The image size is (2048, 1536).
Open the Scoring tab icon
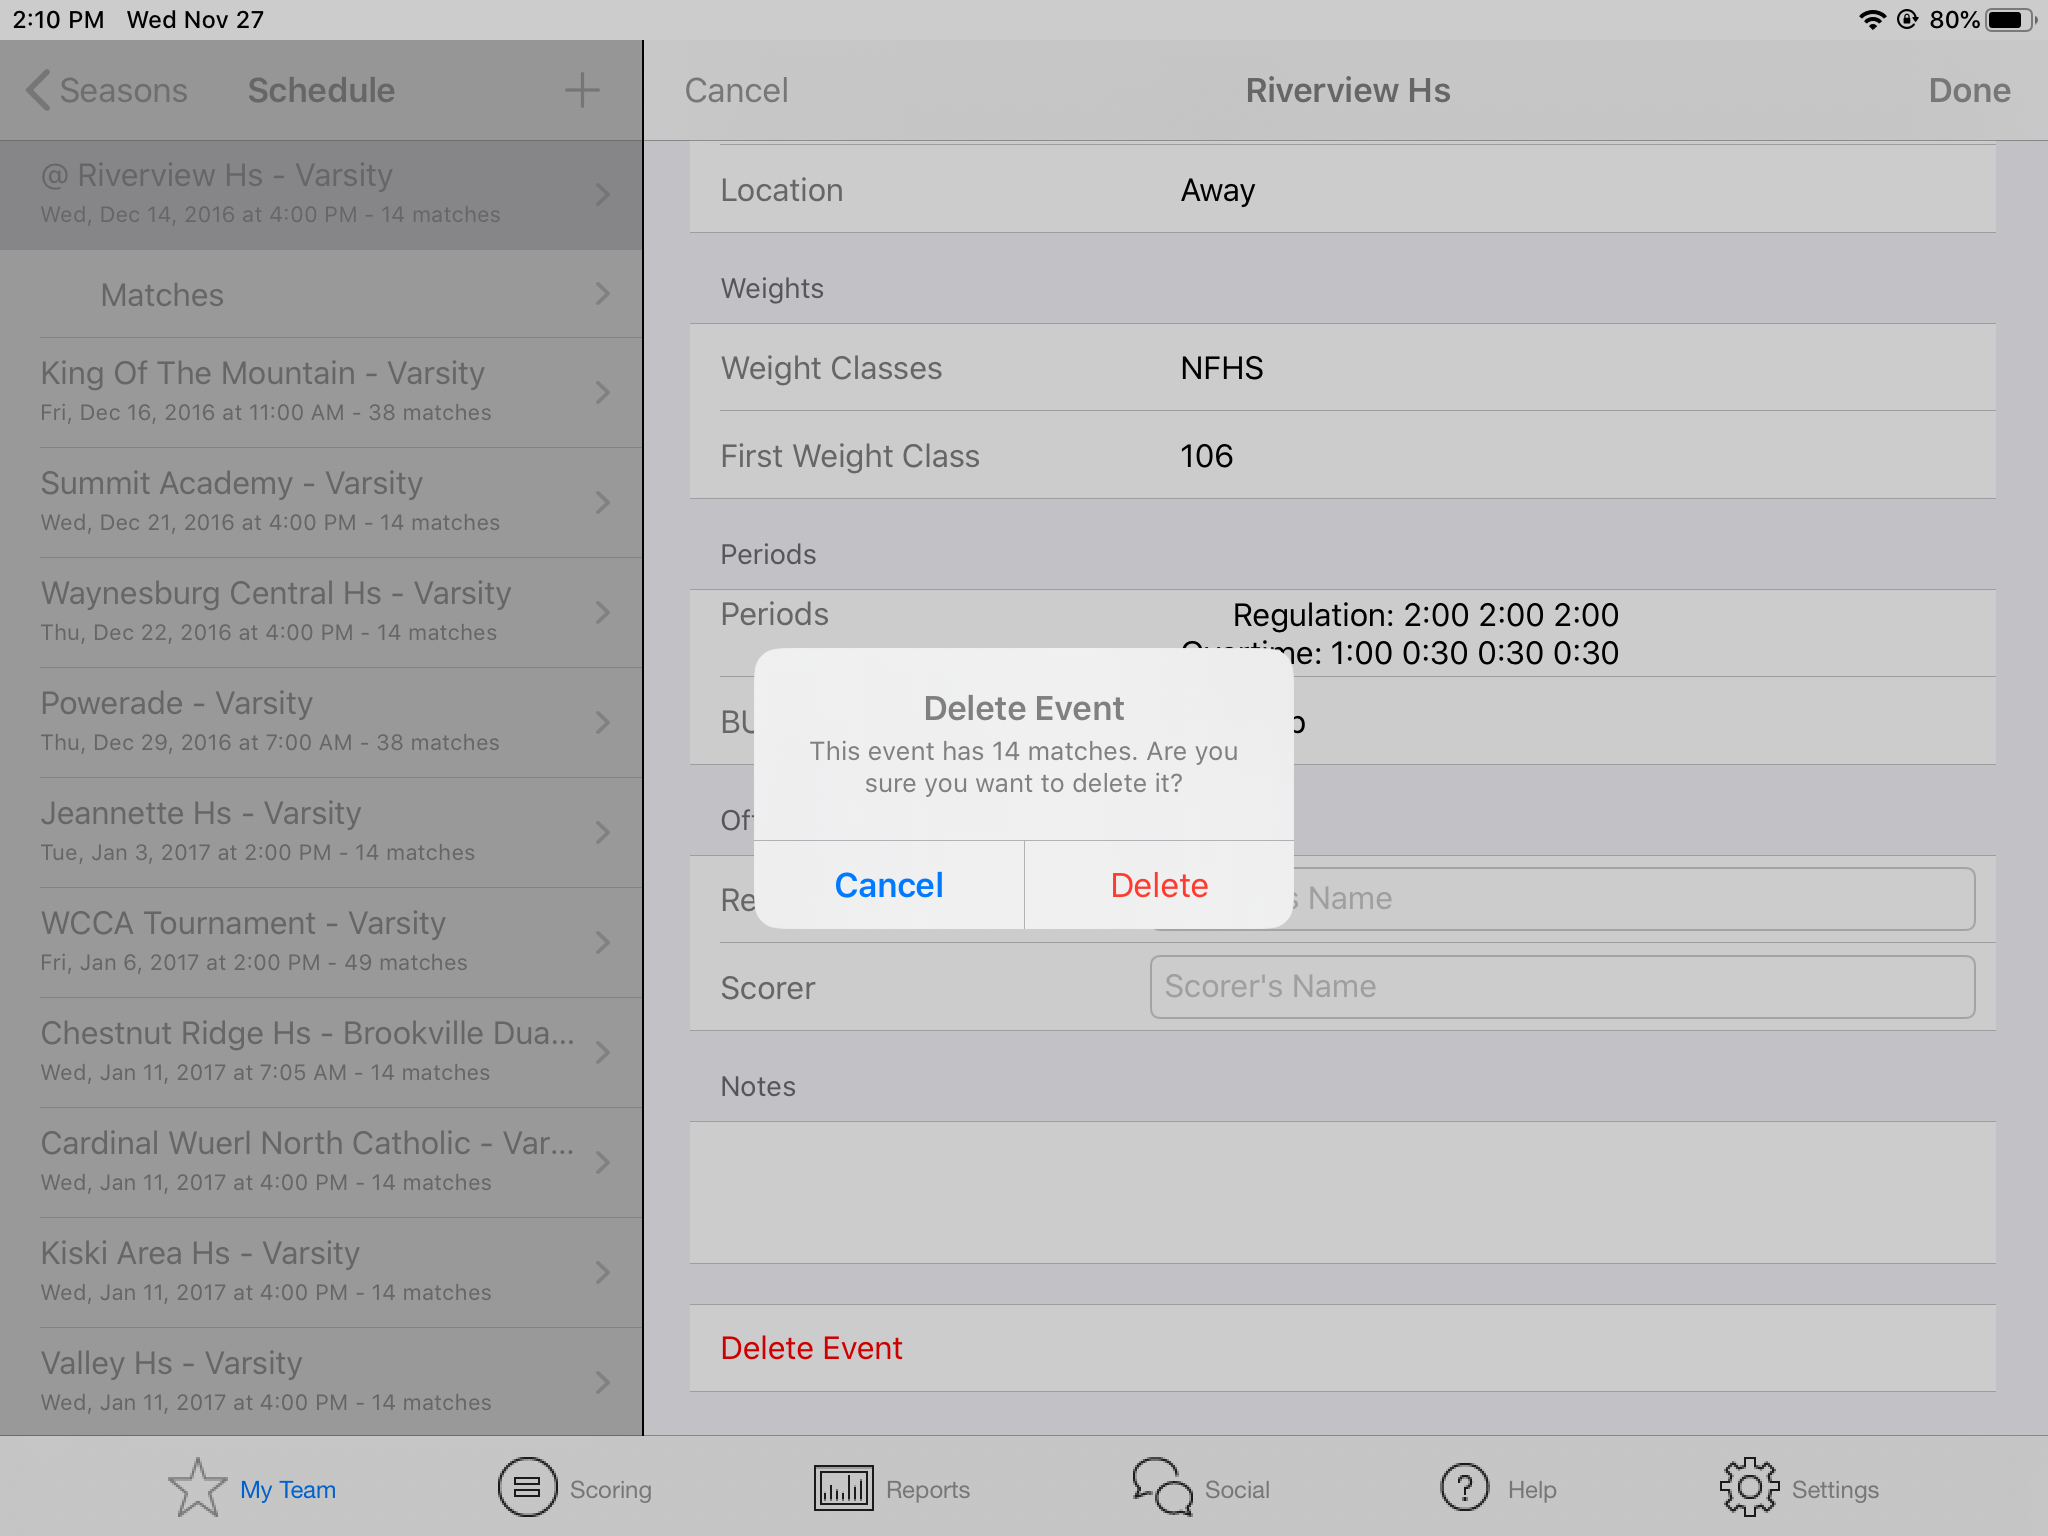[527, 1488]
